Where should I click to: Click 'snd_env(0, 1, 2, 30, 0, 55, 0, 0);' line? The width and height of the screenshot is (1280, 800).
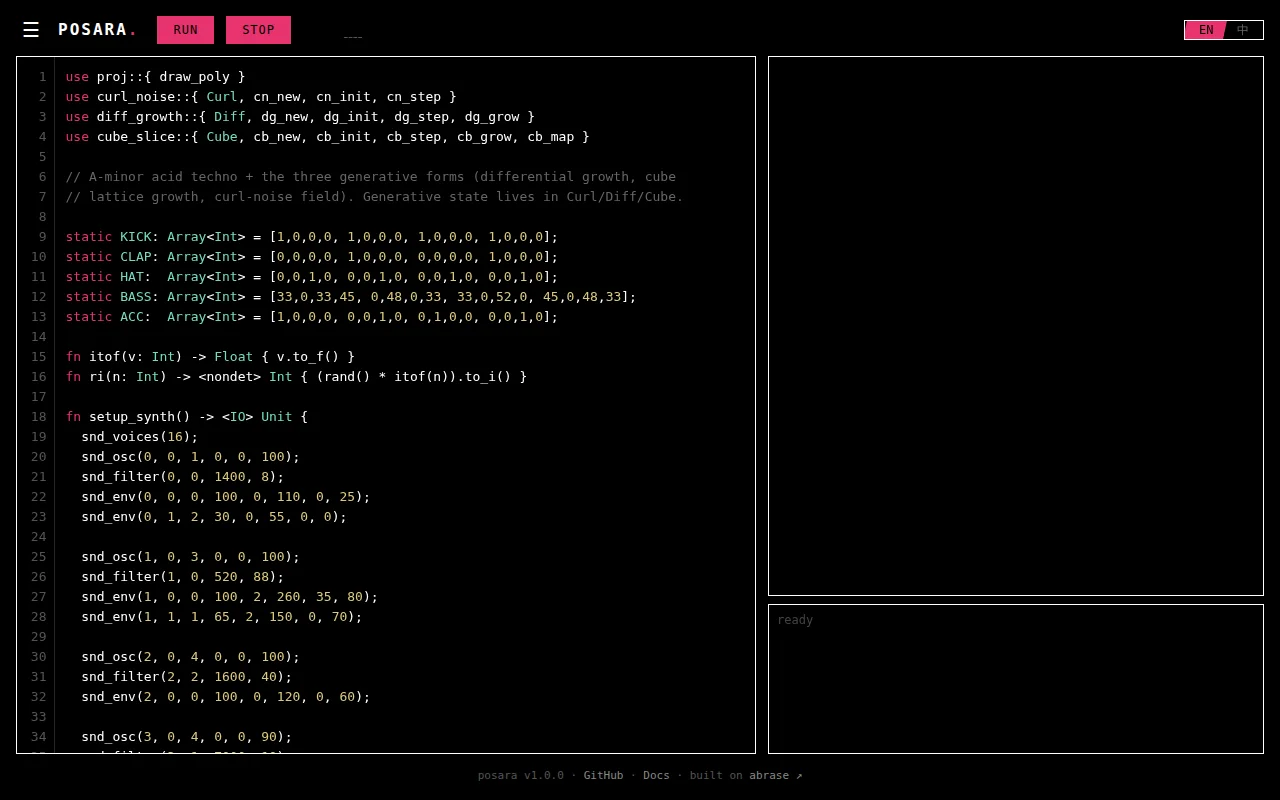point(214,517)
